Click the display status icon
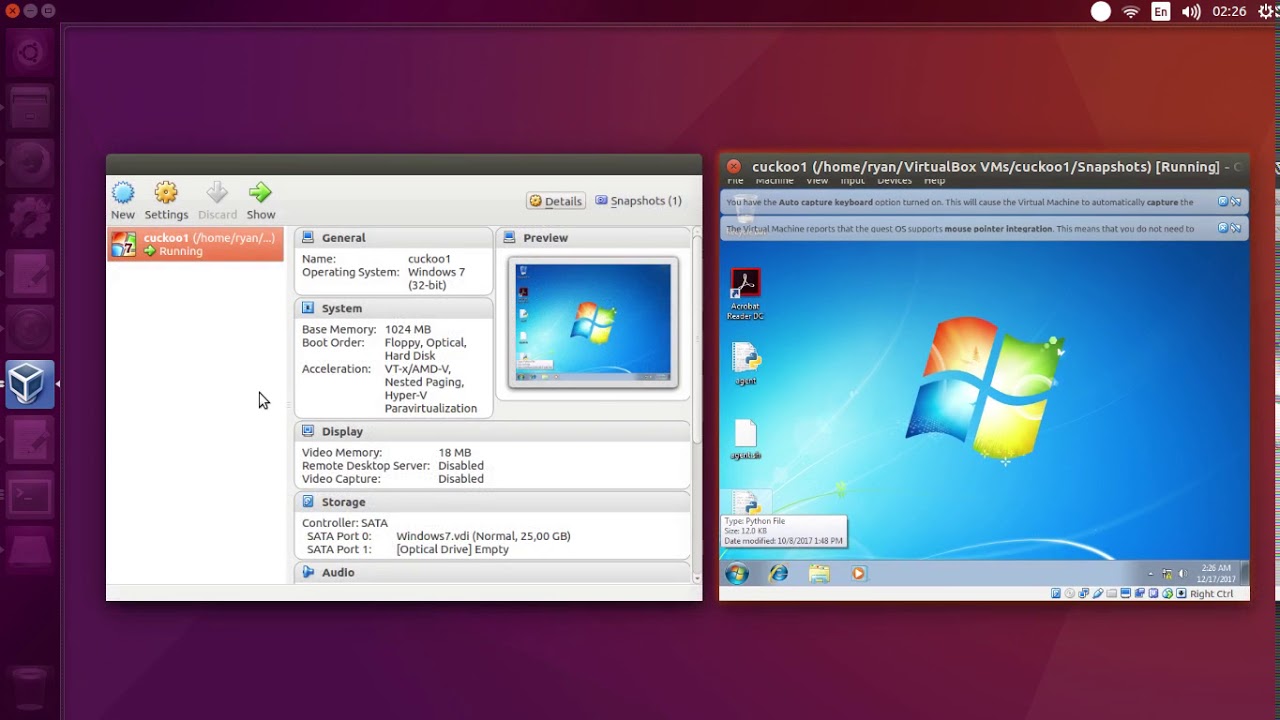The image size is (1280, 720). point(1125,593)
